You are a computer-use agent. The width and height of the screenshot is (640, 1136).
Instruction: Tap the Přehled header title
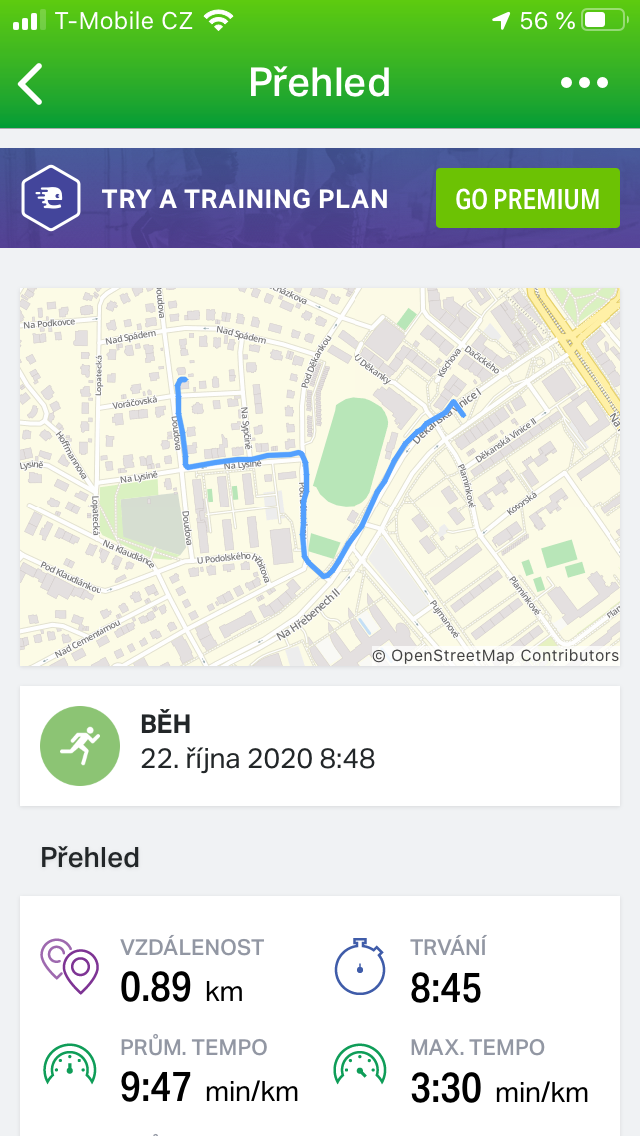point(320,83)
